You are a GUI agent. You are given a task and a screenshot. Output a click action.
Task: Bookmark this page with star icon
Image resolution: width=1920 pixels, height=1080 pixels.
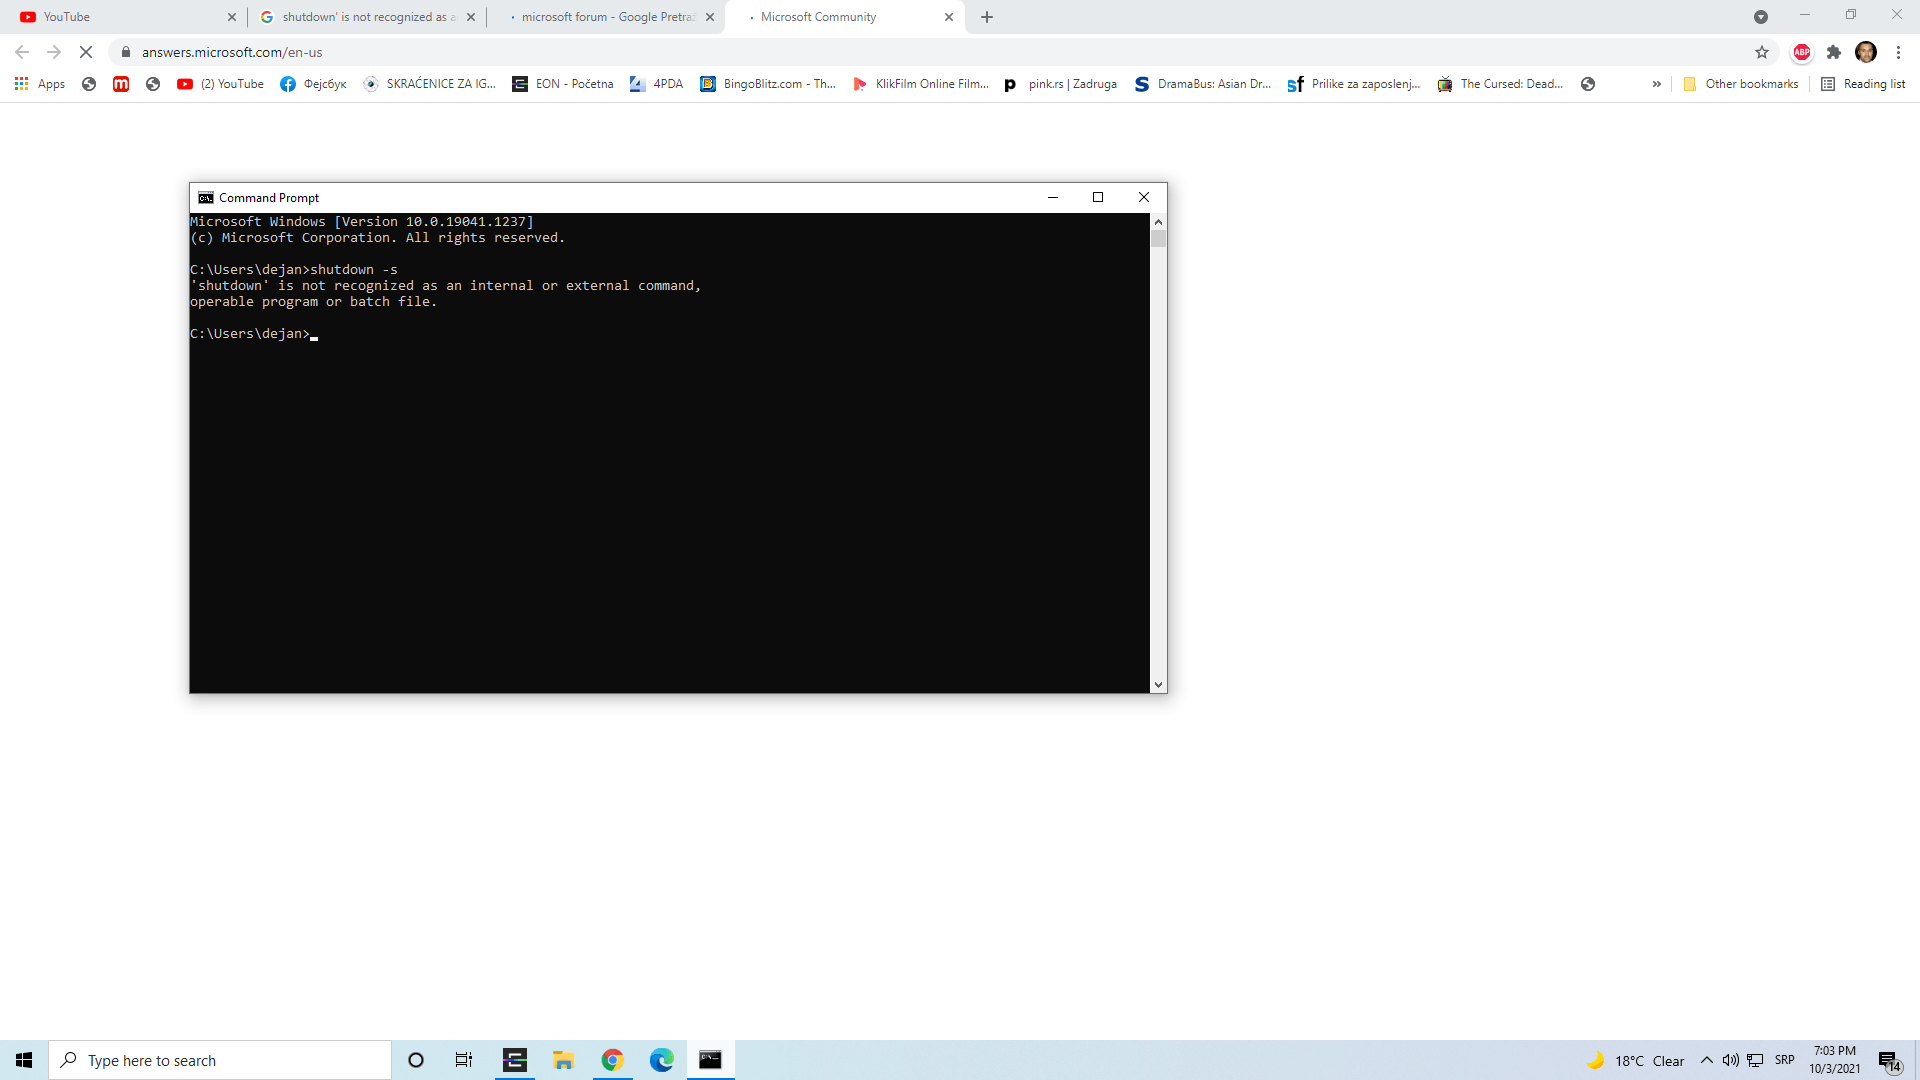pos(1762,52)
